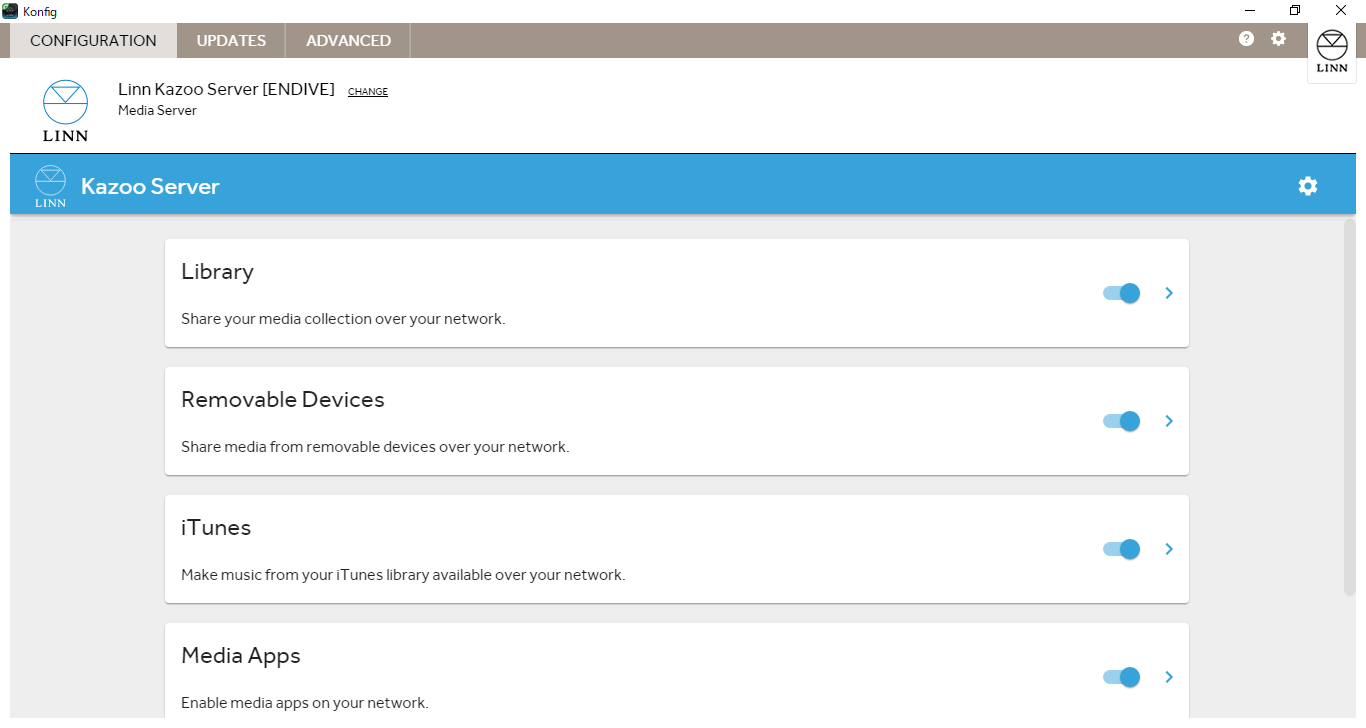Click 'Share your media collection over your network.' text
The image size is (1366, 728).
click(x=343, y=319)
